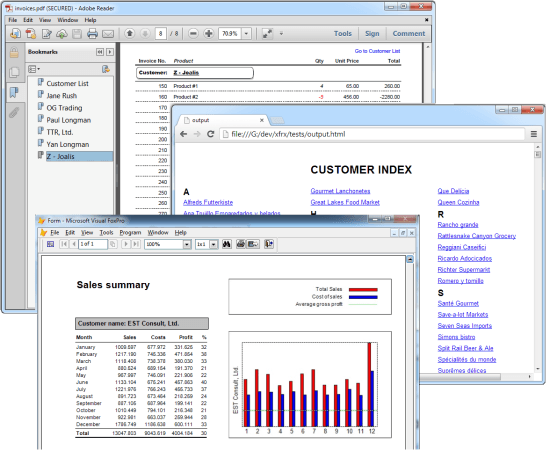Viewport: 550px width, 450px height.
Task: Click the cloud upload icon in Adobe Reader
Action: 62,34
